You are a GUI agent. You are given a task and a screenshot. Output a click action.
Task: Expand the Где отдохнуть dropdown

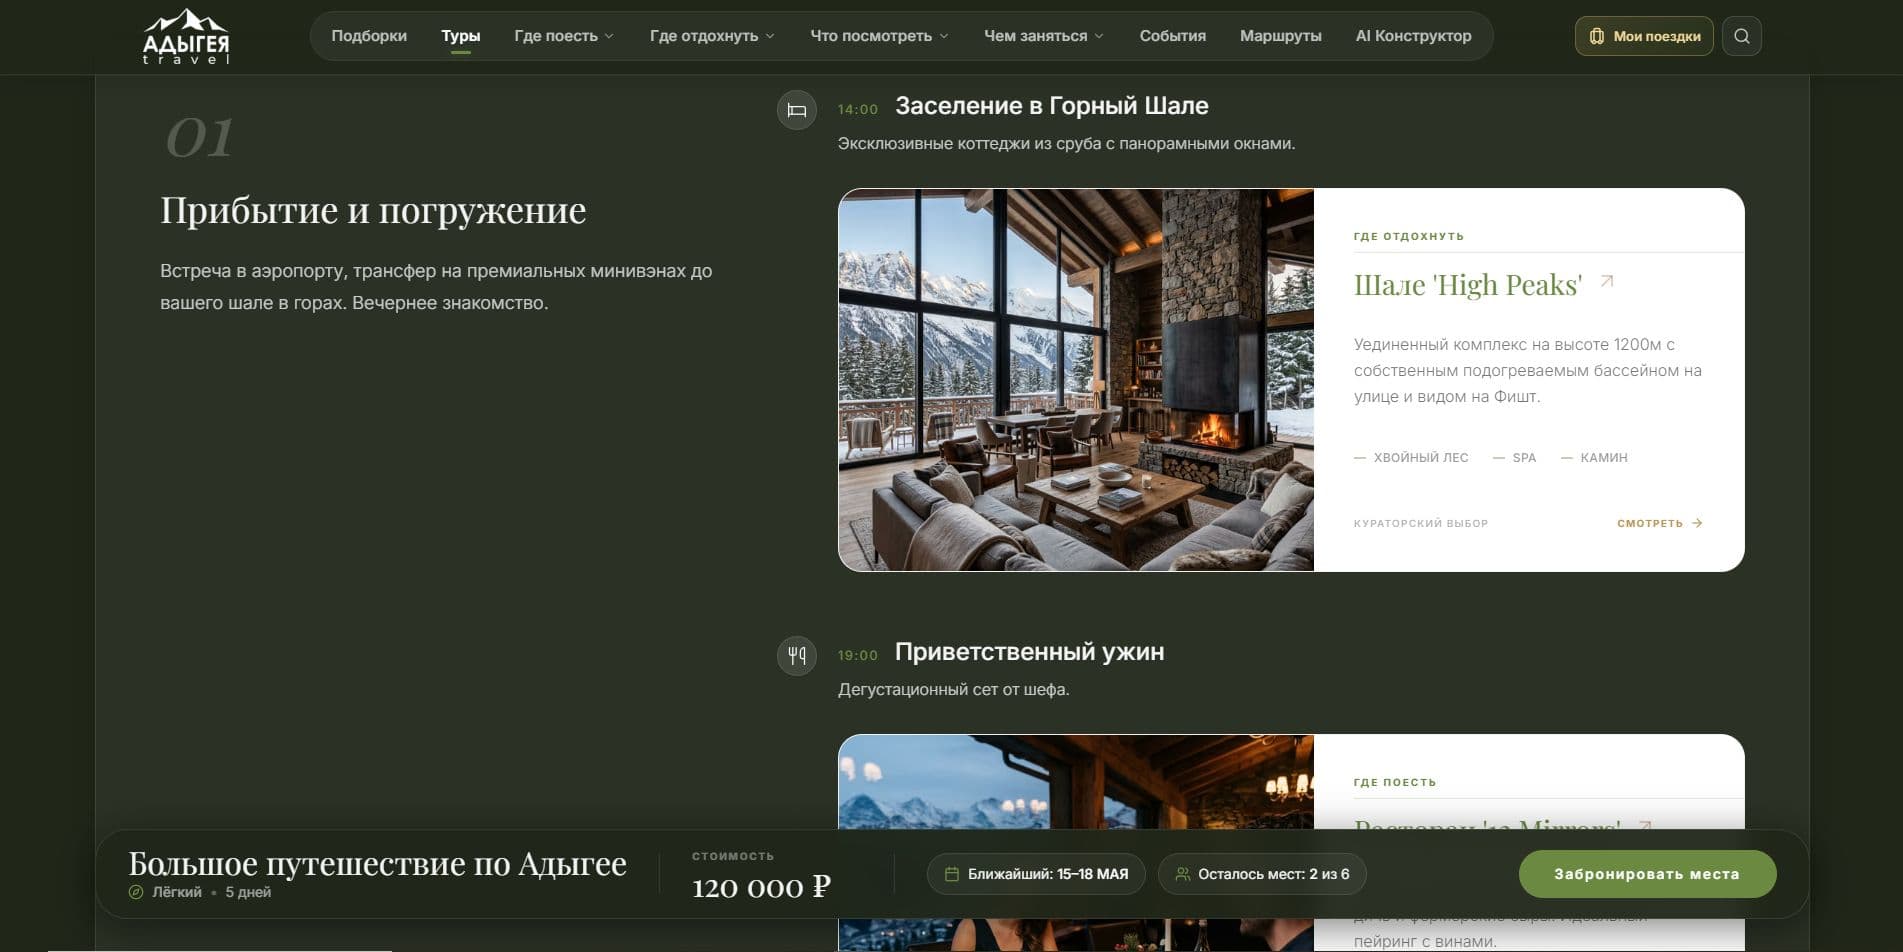[x=711, y=36]
